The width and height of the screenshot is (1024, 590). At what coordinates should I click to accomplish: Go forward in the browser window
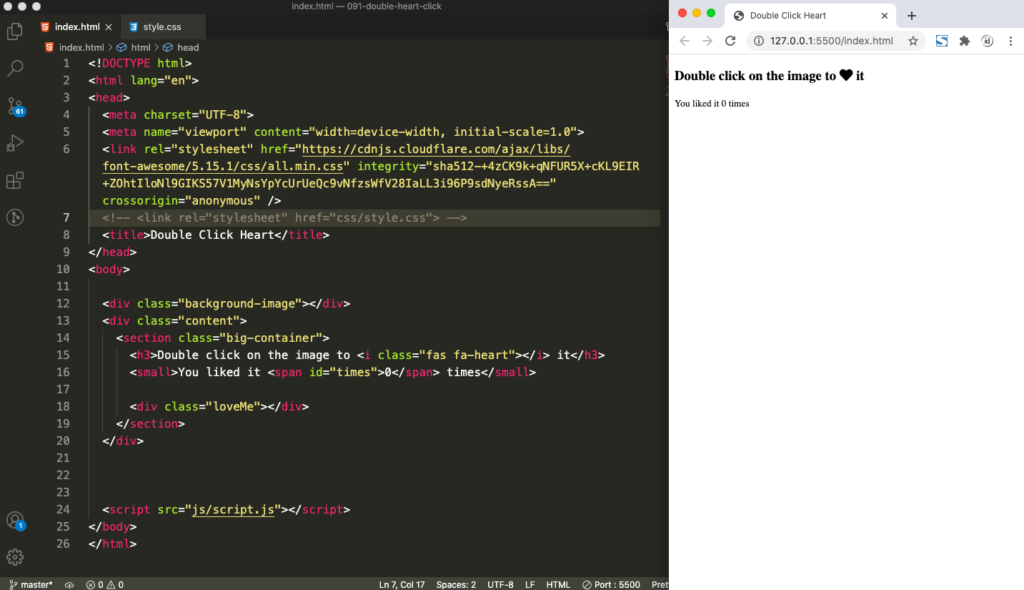point(707,41)
